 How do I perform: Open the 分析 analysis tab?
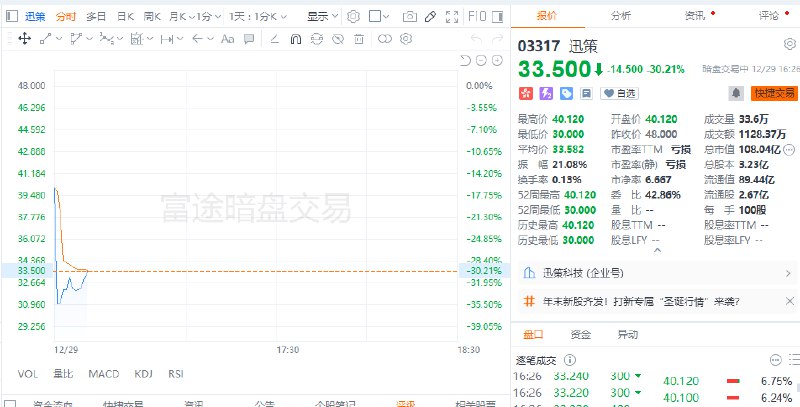pos(620,15)
